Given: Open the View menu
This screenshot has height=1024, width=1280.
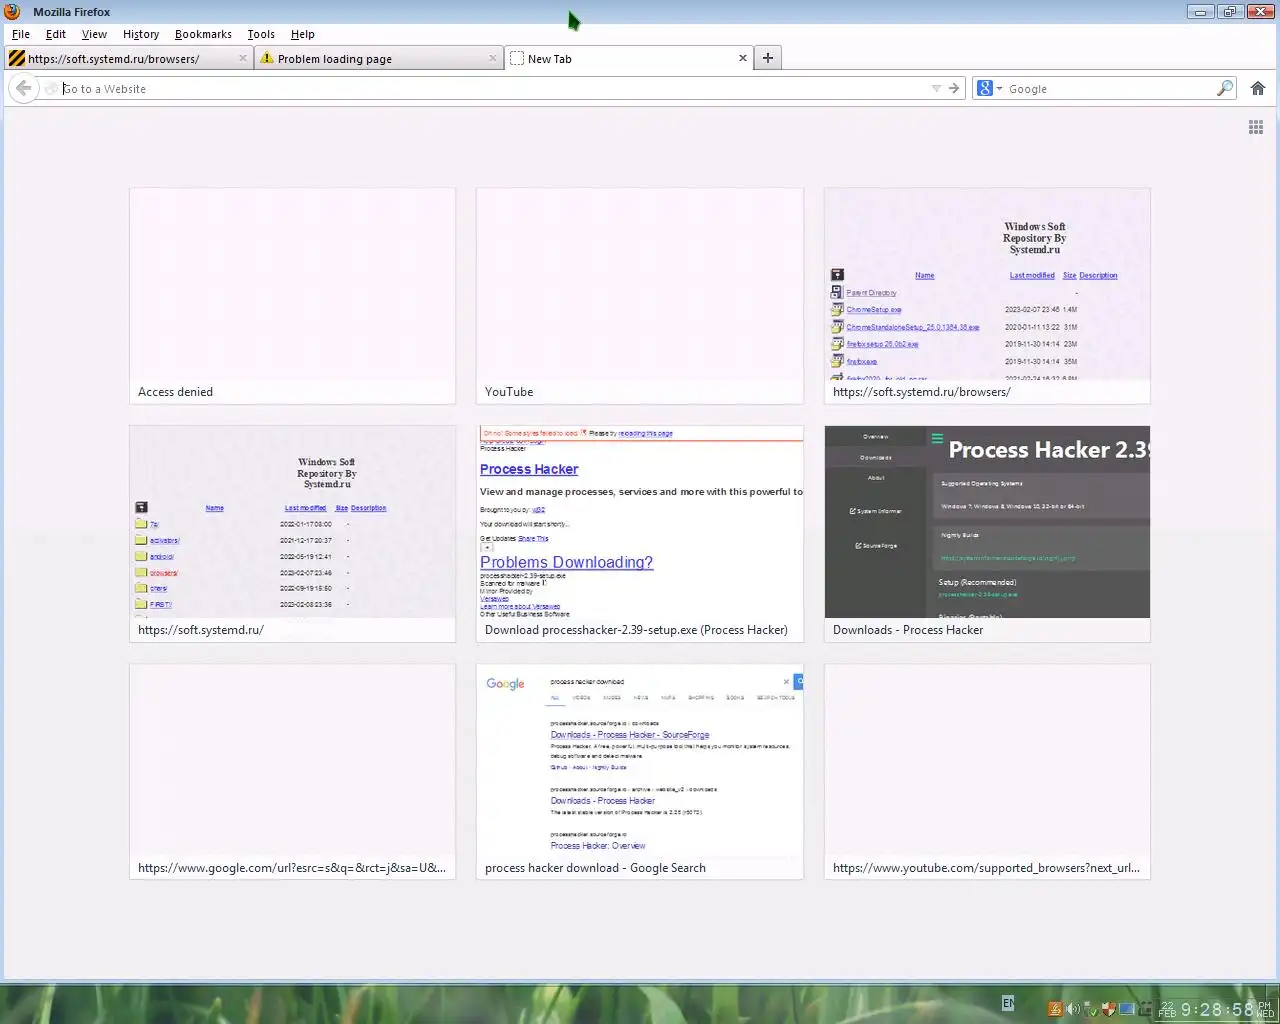Looking at the screenshot, I should point(94,34).
